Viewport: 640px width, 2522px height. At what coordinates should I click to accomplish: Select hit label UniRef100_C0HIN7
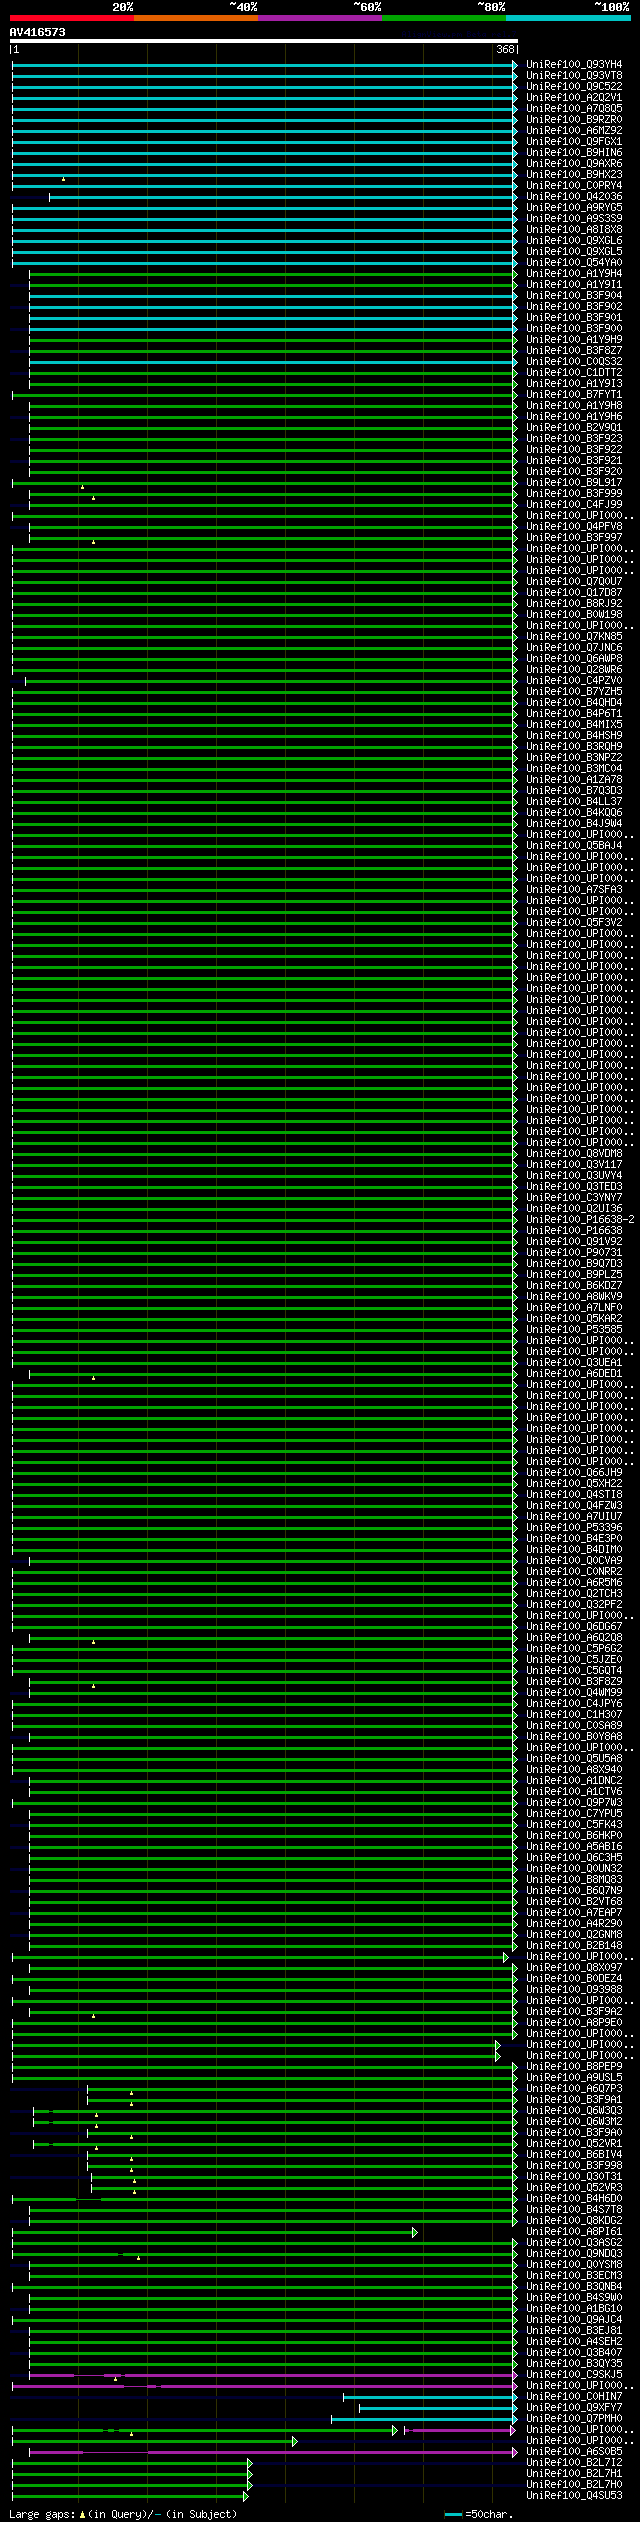(574, 2397)
